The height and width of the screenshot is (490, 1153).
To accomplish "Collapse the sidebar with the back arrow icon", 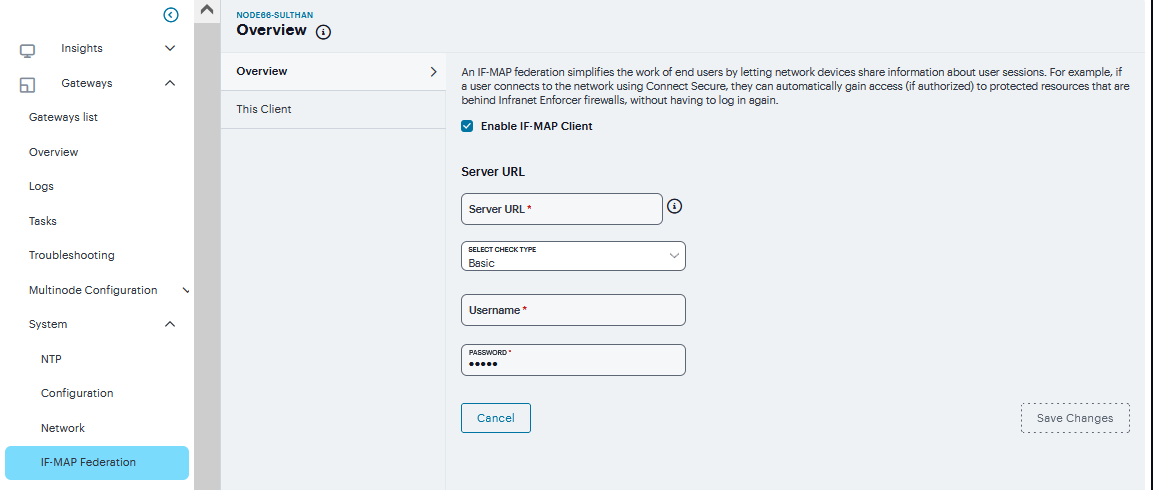I will (171, 14).
